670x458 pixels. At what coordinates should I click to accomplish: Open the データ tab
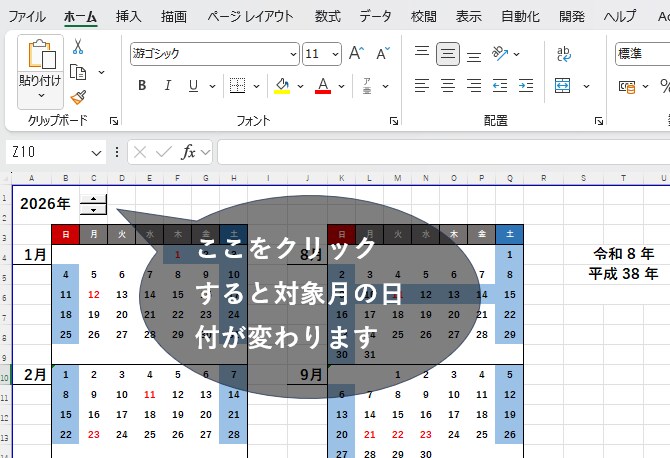click(375, 17)
